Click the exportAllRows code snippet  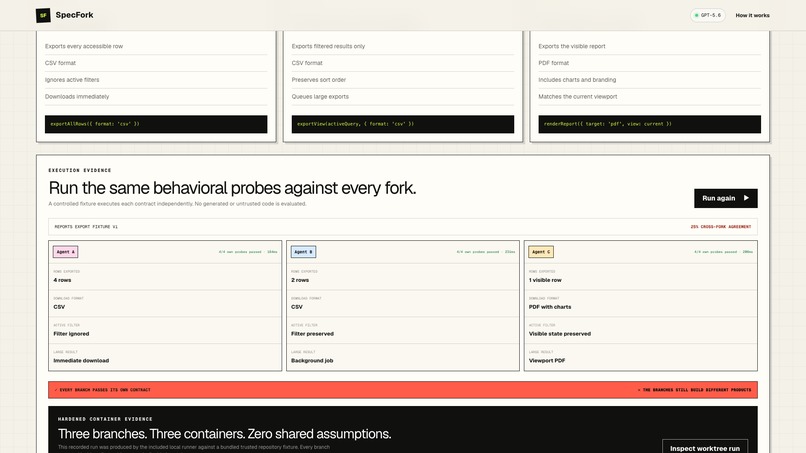(156, 124)
